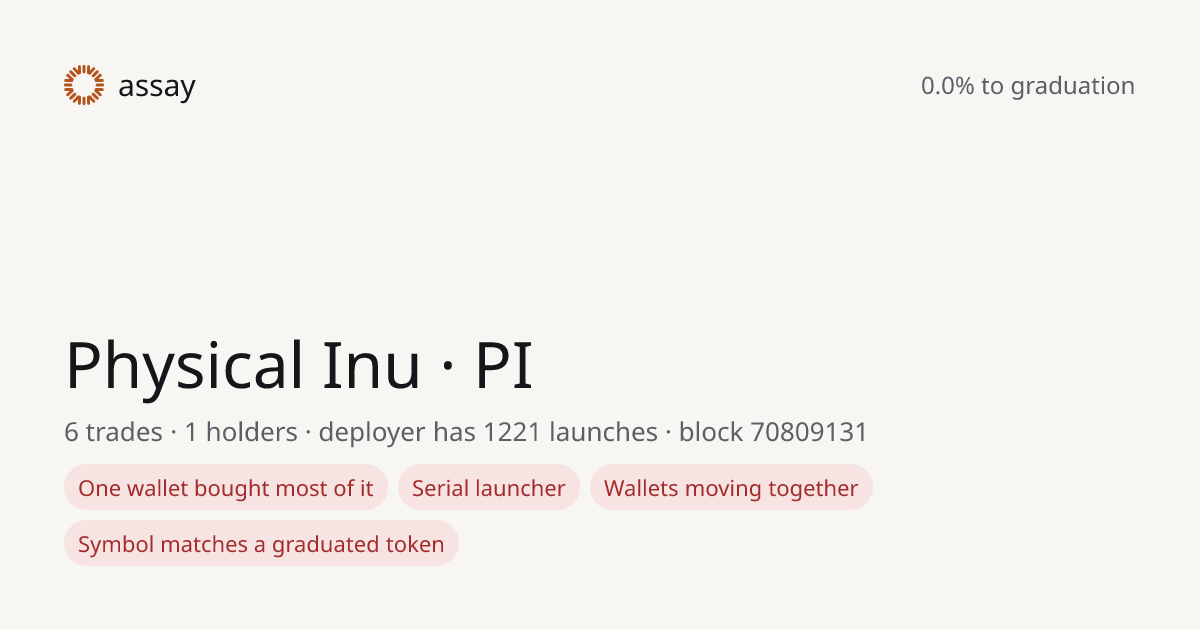1200x630 pixels.
Task: Click the deployer has 1221 launches text
Action: point(488,432)
